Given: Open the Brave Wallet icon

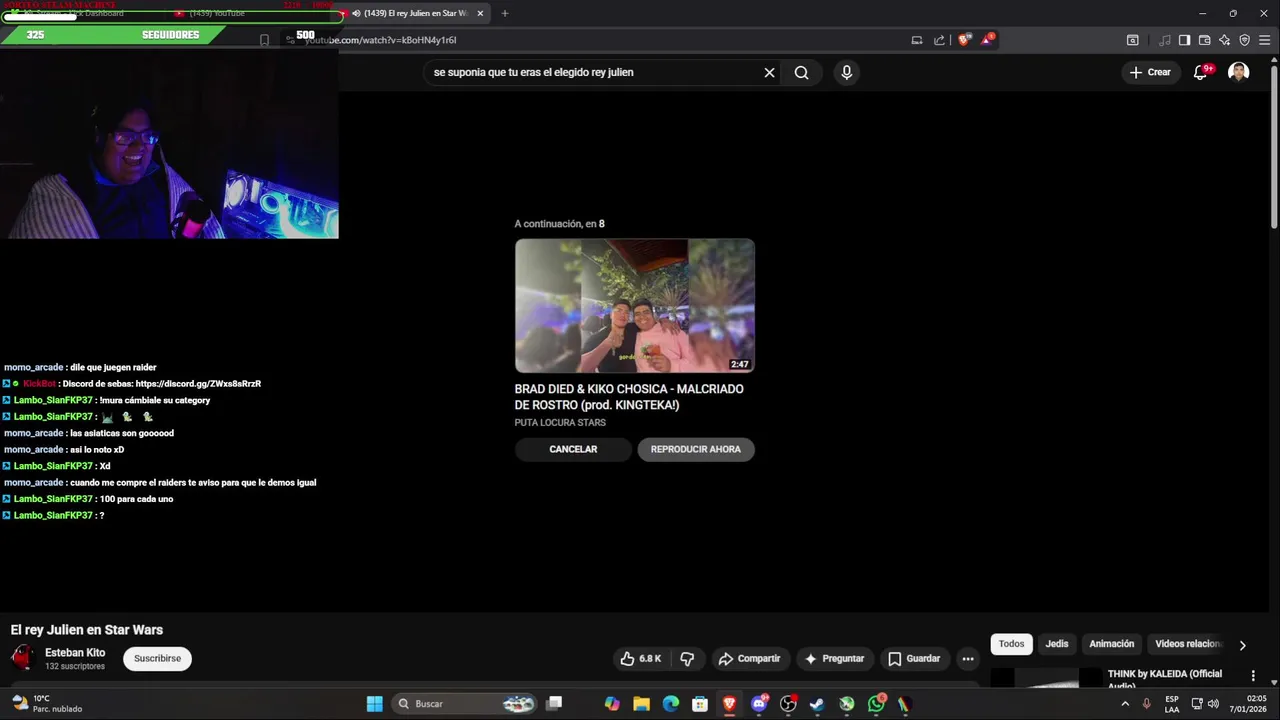Looking at the screenshot, I should click(1204, 40).
